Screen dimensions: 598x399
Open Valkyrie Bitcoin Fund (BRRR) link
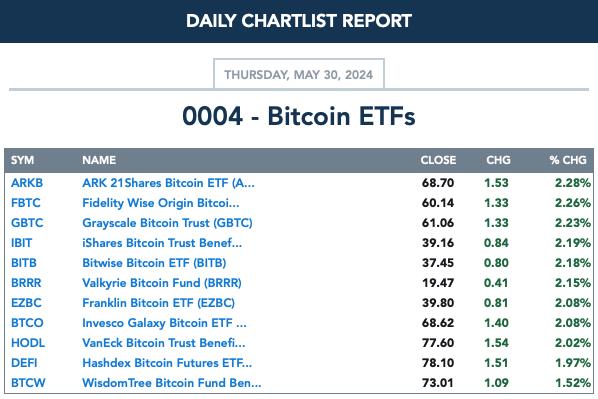click(x=162, y=283)
